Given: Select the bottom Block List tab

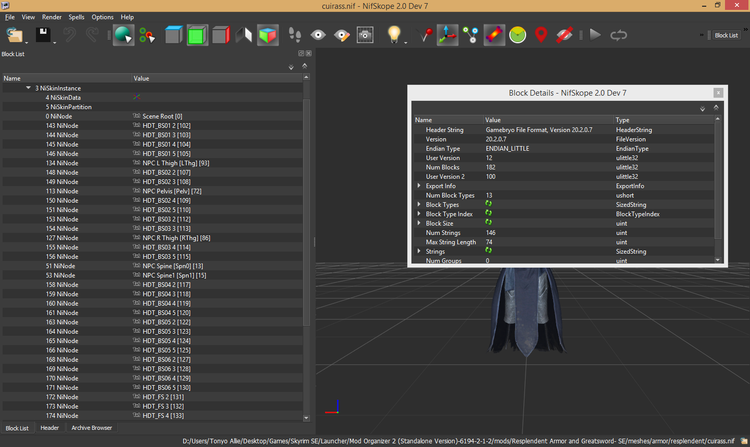Looking at the screenshot, I should click(x=17, y=428).
